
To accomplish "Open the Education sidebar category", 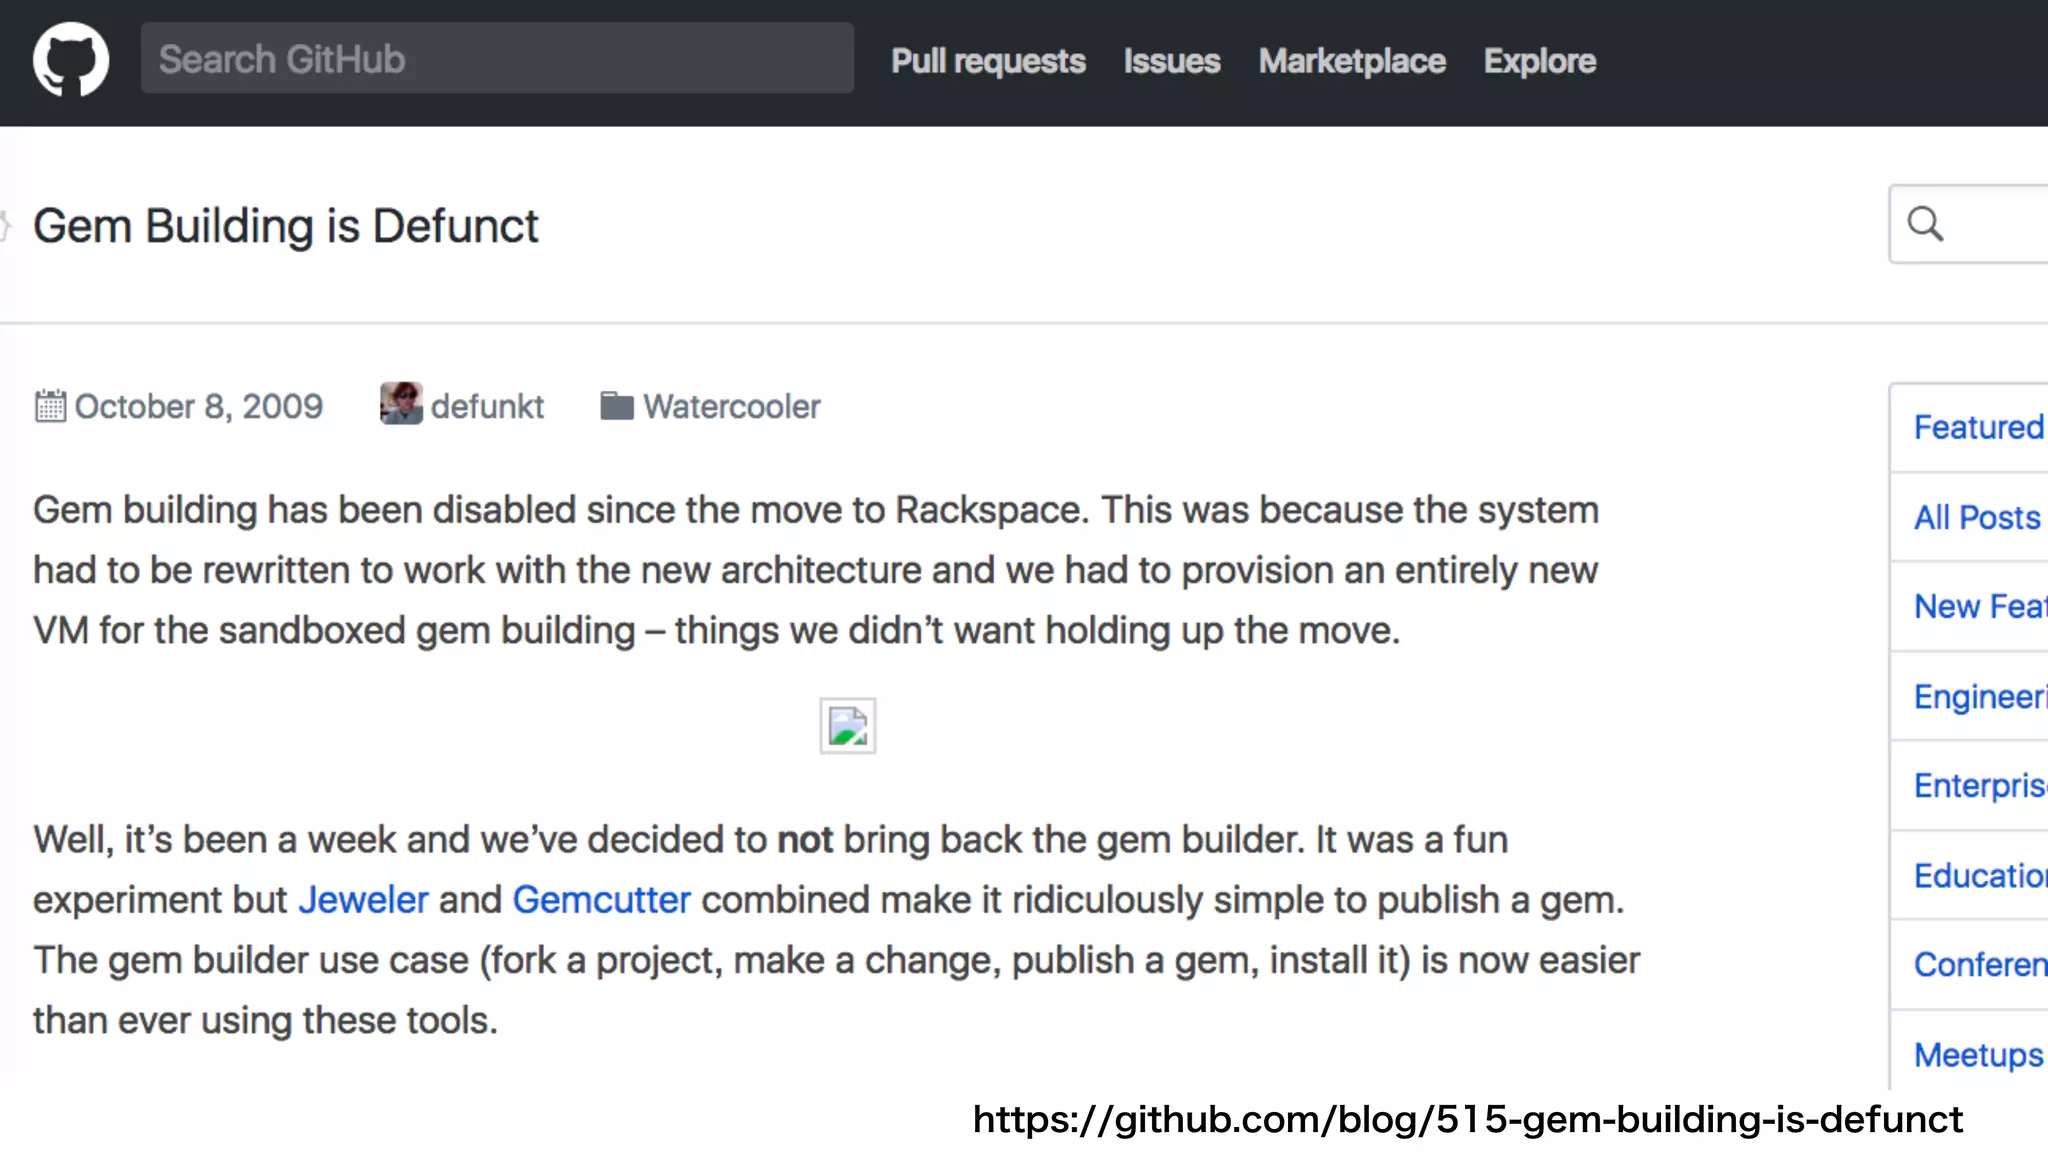I will [x=1970, y=875].
